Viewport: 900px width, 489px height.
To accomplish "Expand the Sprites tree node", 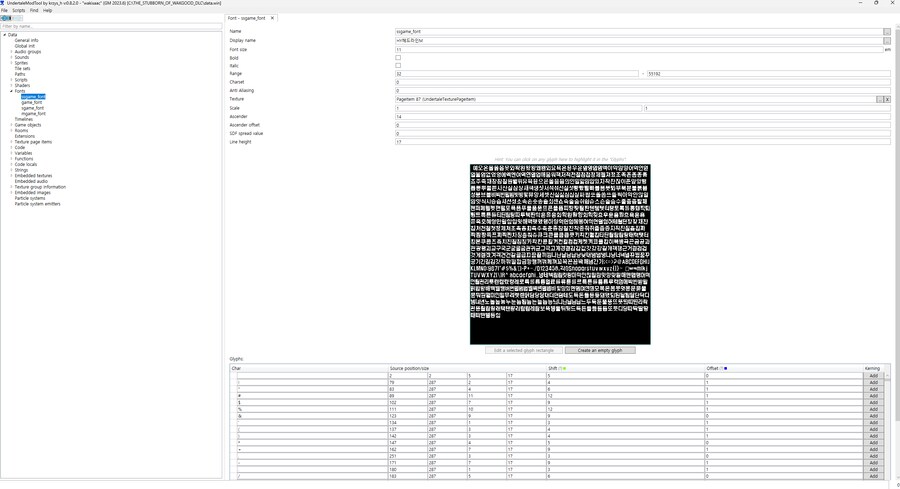I will (12, 63).
